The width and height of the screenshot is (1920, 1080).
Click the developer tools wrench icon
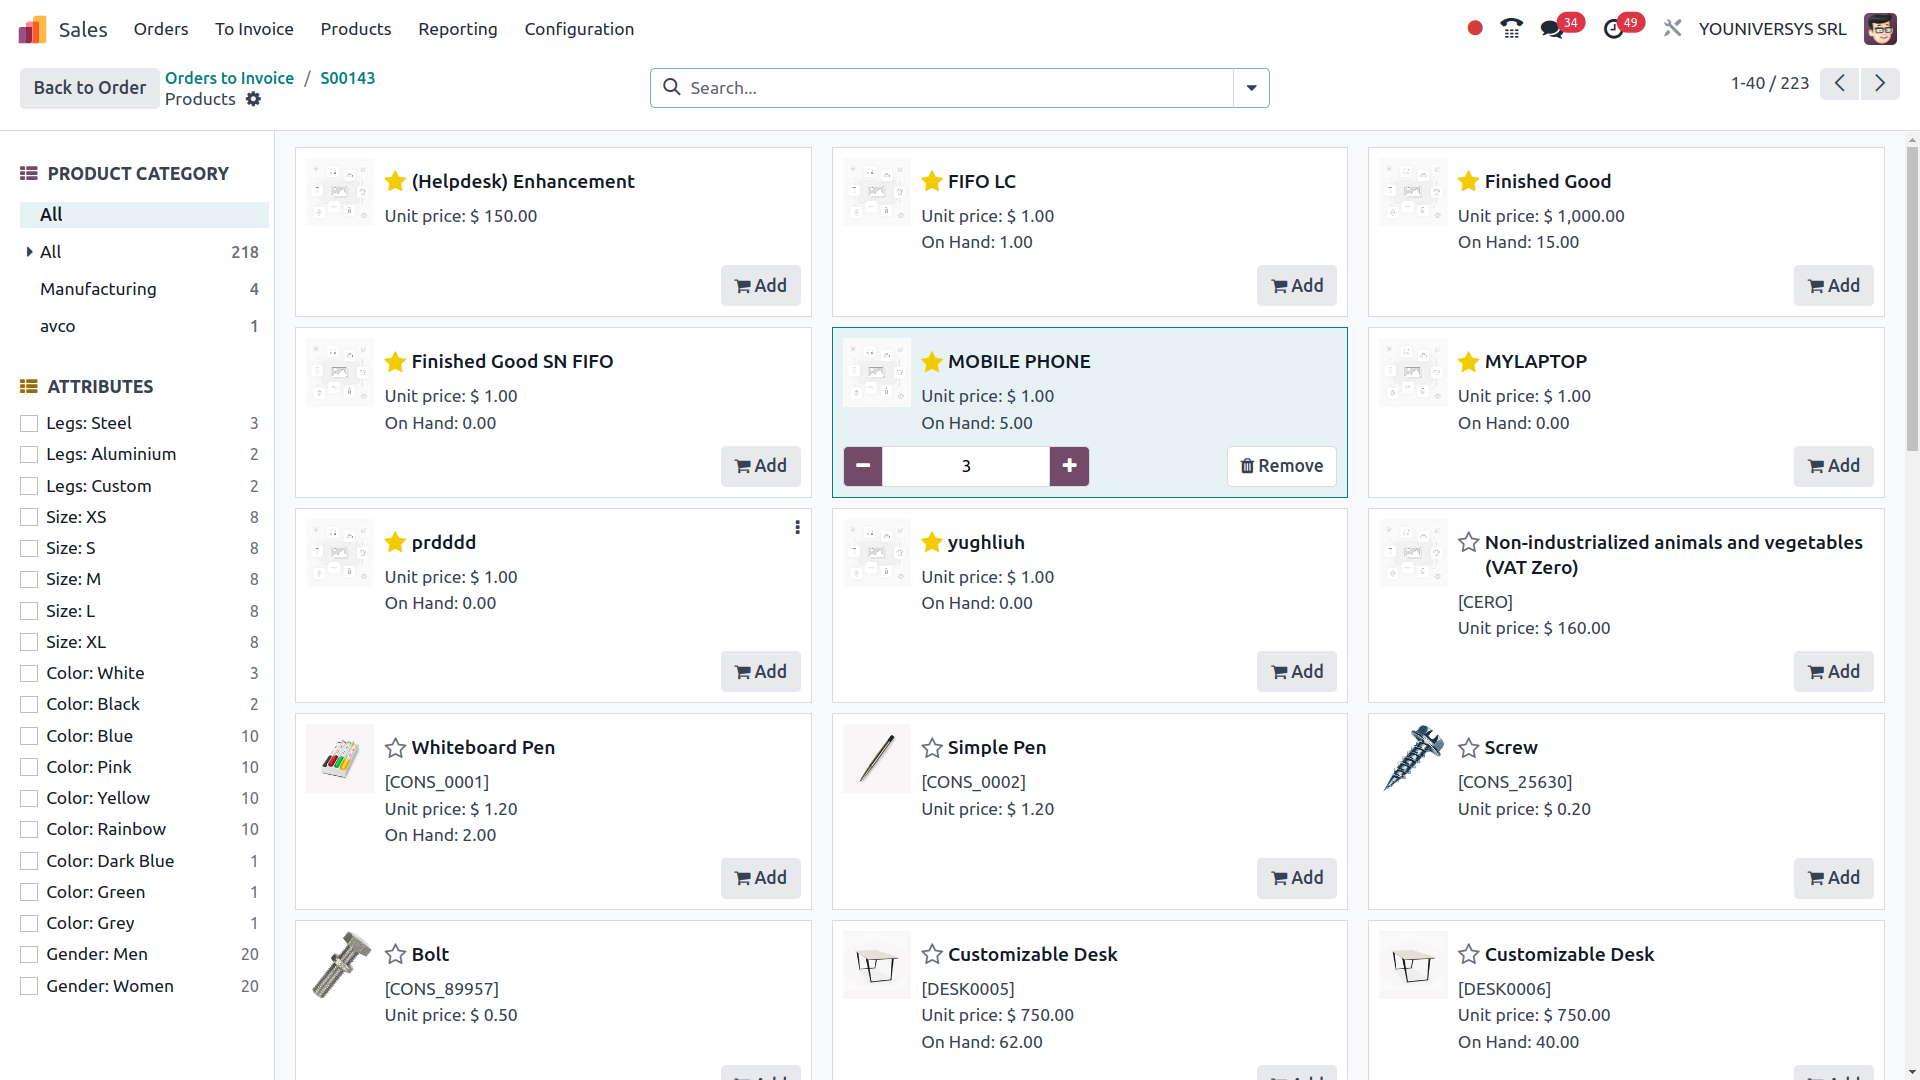tap(1672, 28)
